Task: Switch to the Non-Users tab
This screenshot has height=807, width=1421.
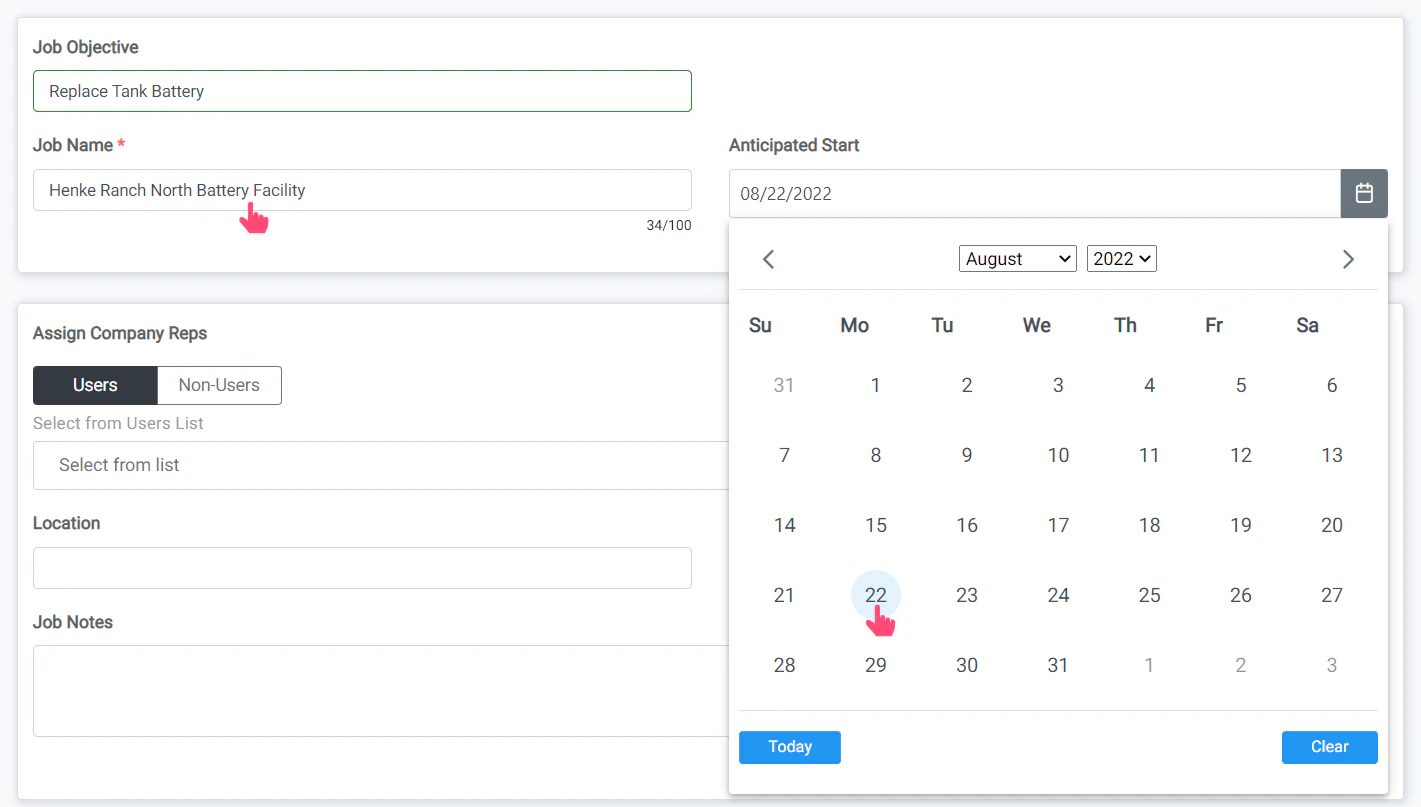Action: pos(219,385)
